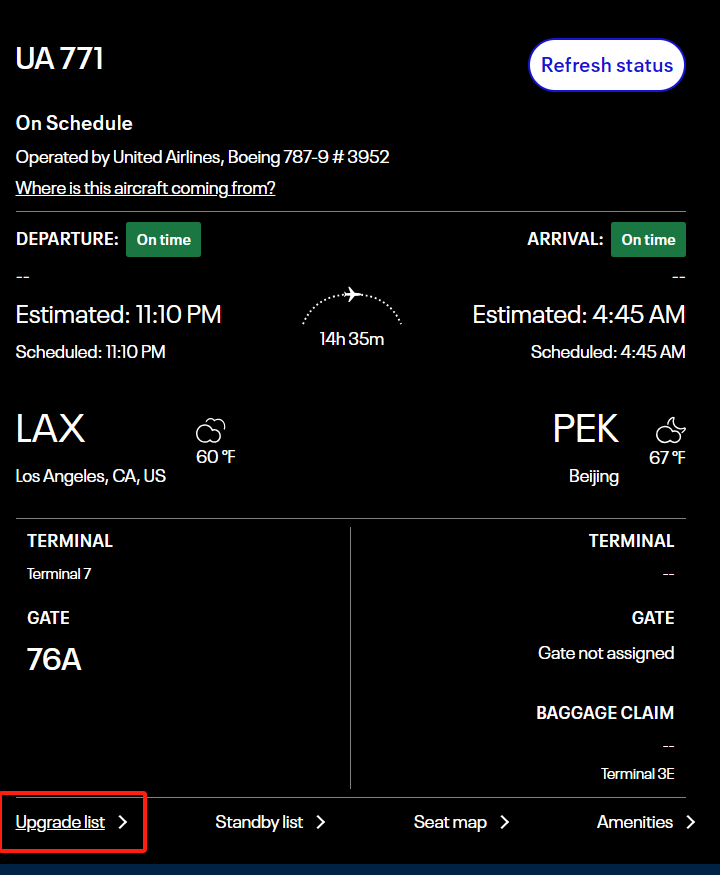This screenshot has width=720, height=875.
Task: Click the 14h 35m flight duration
Action: point(352,339)
